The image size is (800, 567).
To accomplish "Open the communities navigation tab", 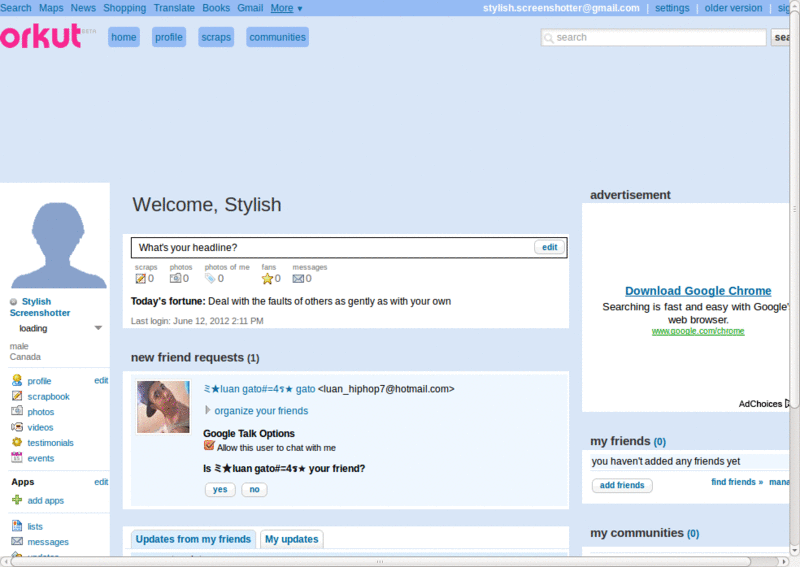I will click(x=278, y=37).
